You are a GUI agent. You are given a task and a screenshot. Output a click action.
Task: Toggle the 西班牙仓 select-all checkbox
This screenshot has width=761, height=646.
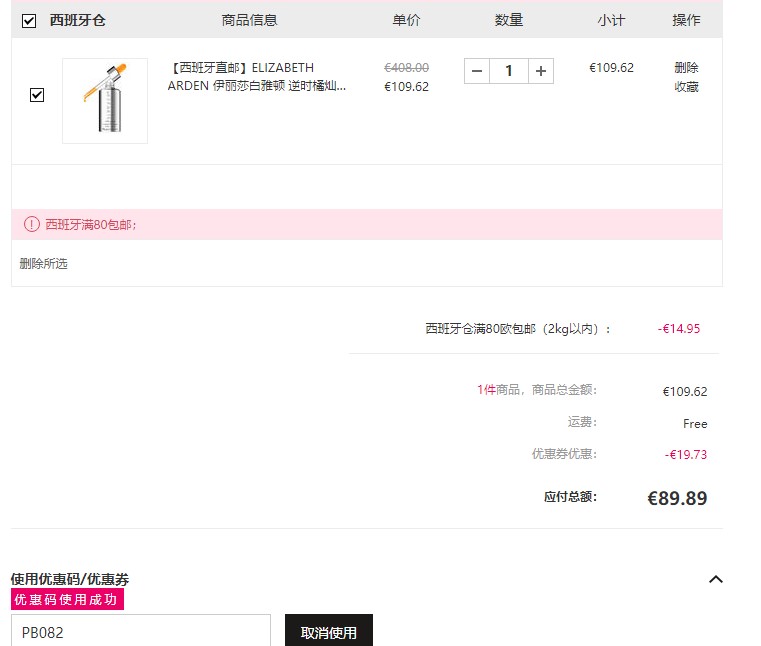click(x=29, y=21)
